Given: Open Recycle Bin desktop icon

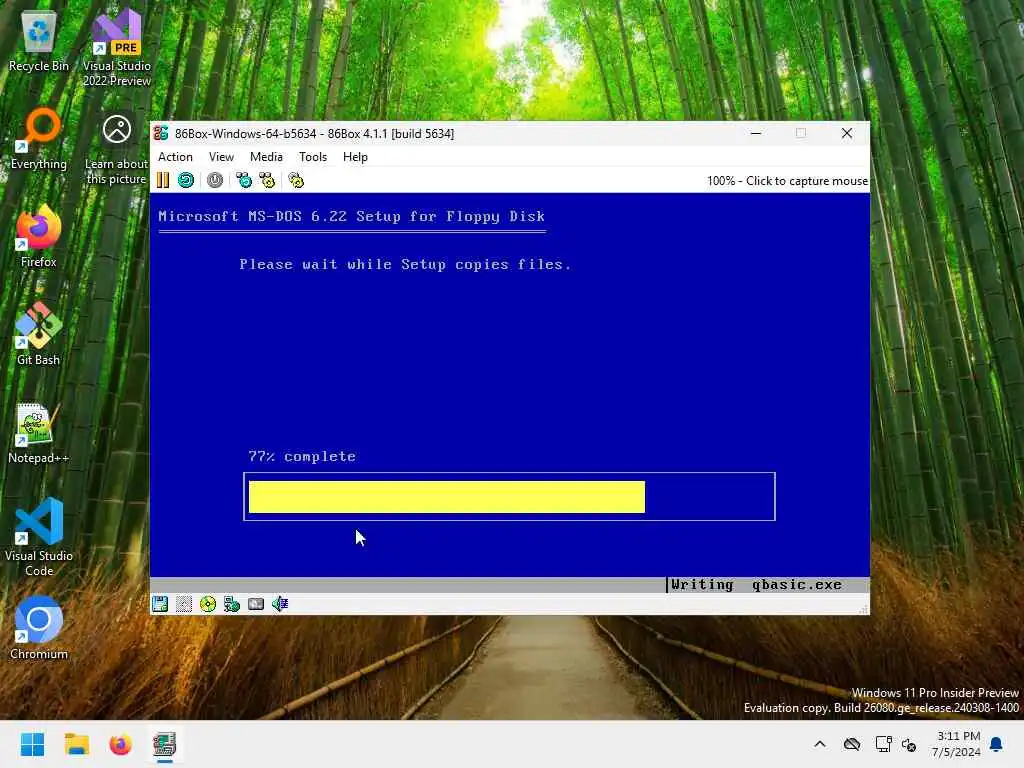Looking at the screenshot, I should click(x=39, y=41).
